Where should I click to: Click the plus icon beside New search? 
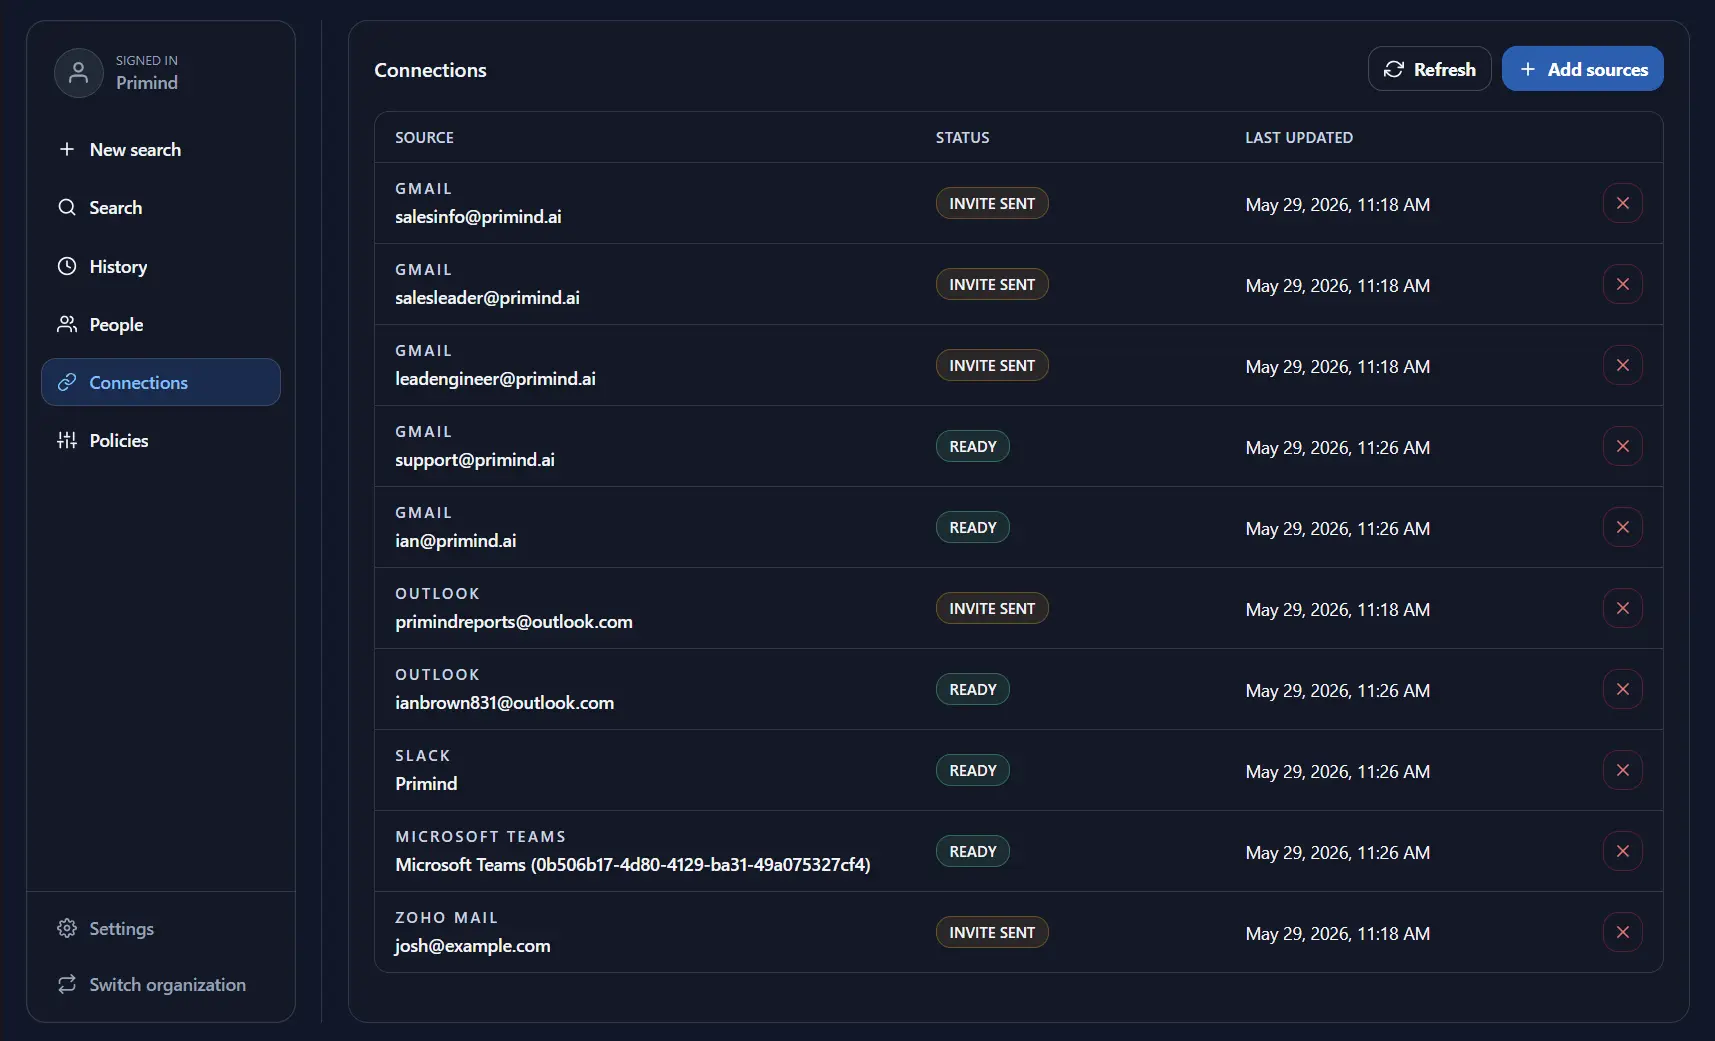click(x=67, y=149)
